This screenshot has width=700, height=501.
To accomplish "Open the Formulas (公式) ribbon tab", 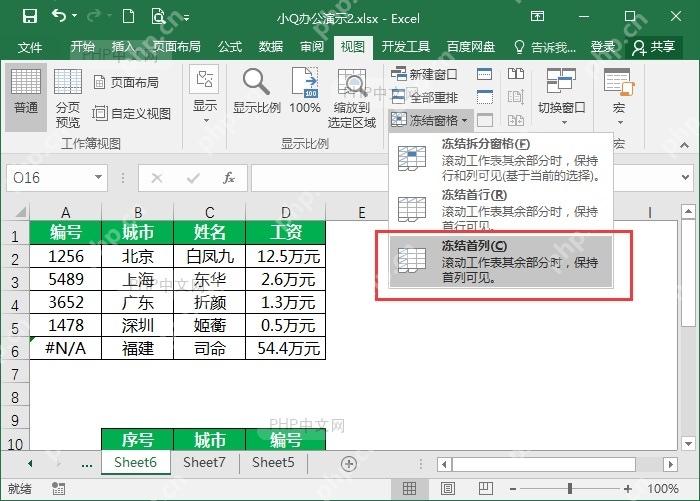I will (230, 46).
